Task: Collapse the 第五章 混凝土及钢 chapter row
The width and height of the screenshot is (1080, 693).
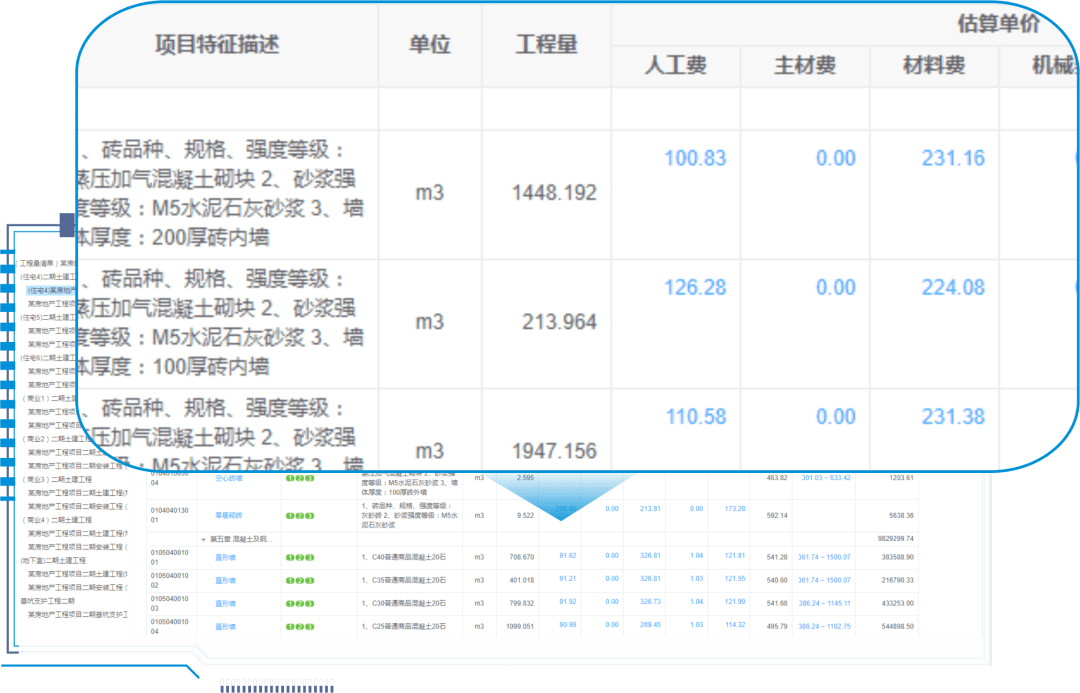Action: pyautogui.click(x=204, y=539)
